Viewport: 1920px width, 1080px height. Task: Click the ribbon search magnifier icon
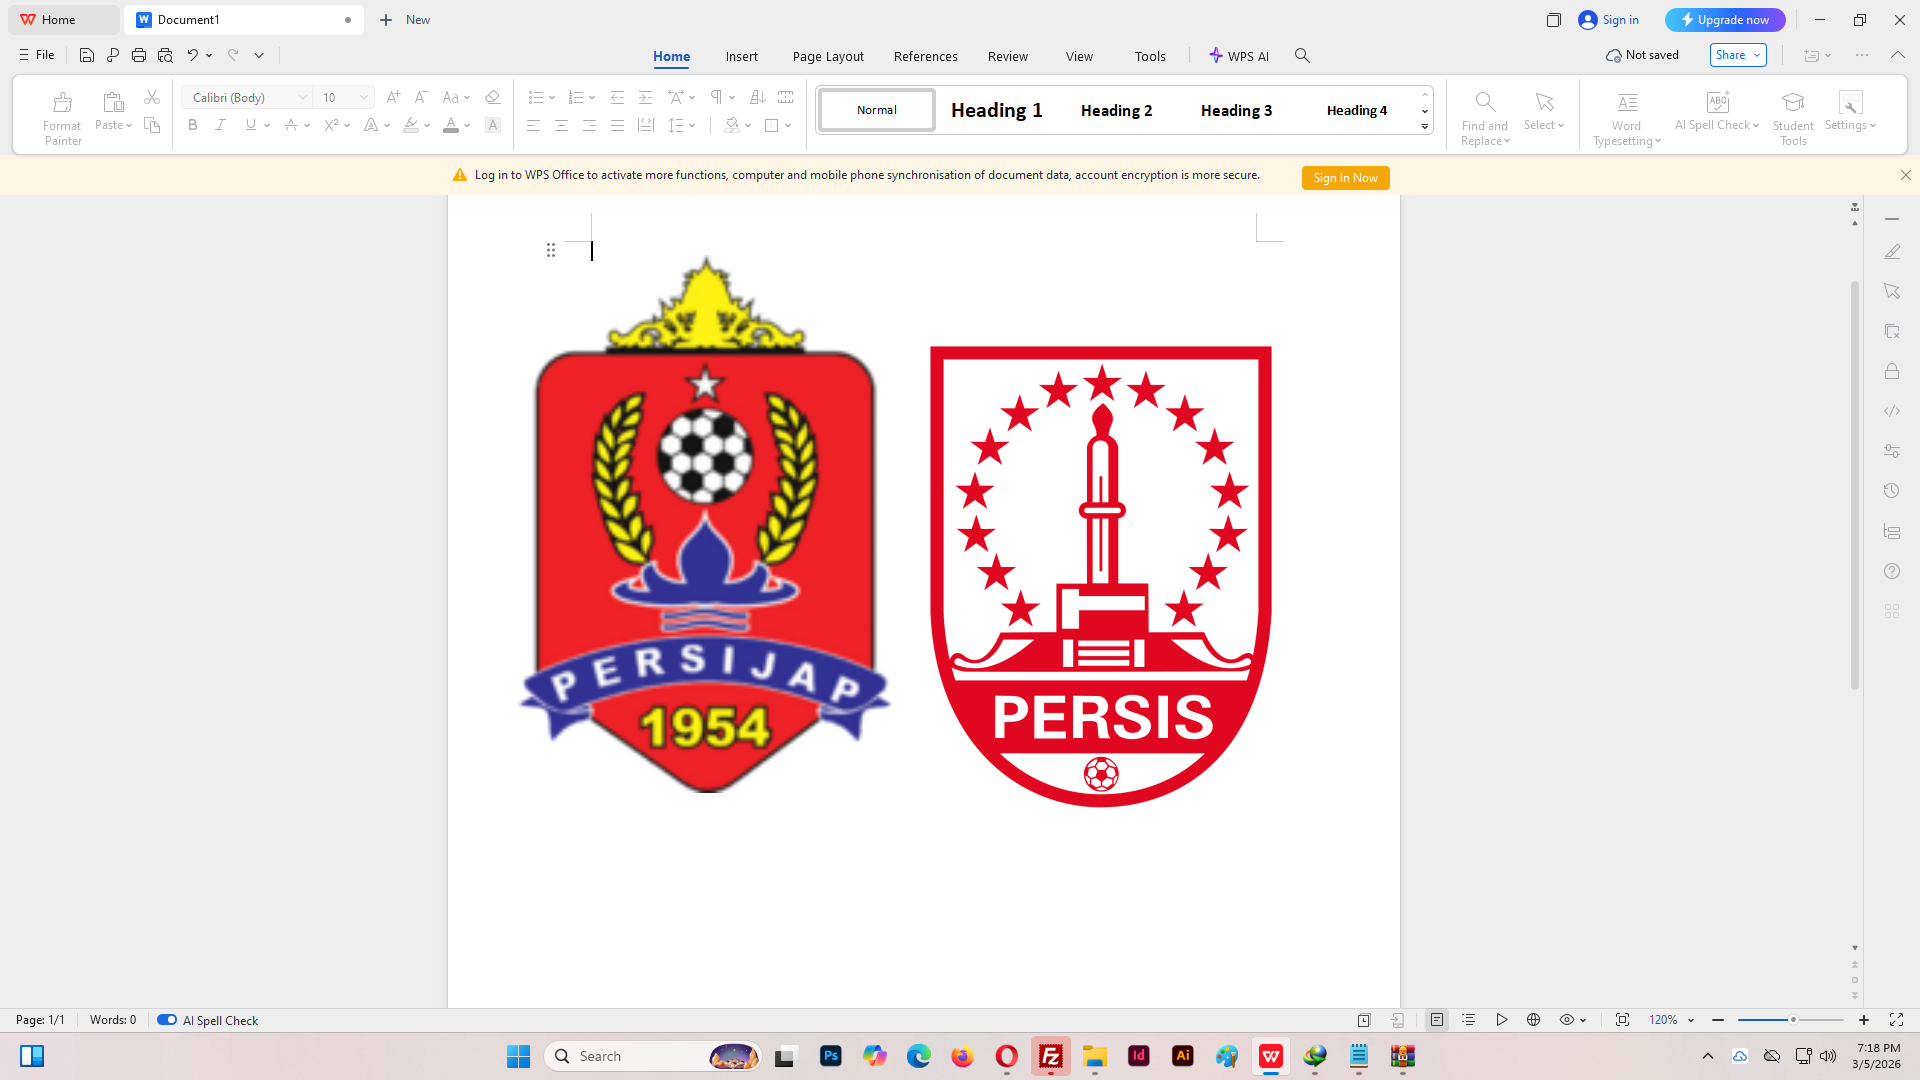pyautogui.click(x=1302, y=55)
